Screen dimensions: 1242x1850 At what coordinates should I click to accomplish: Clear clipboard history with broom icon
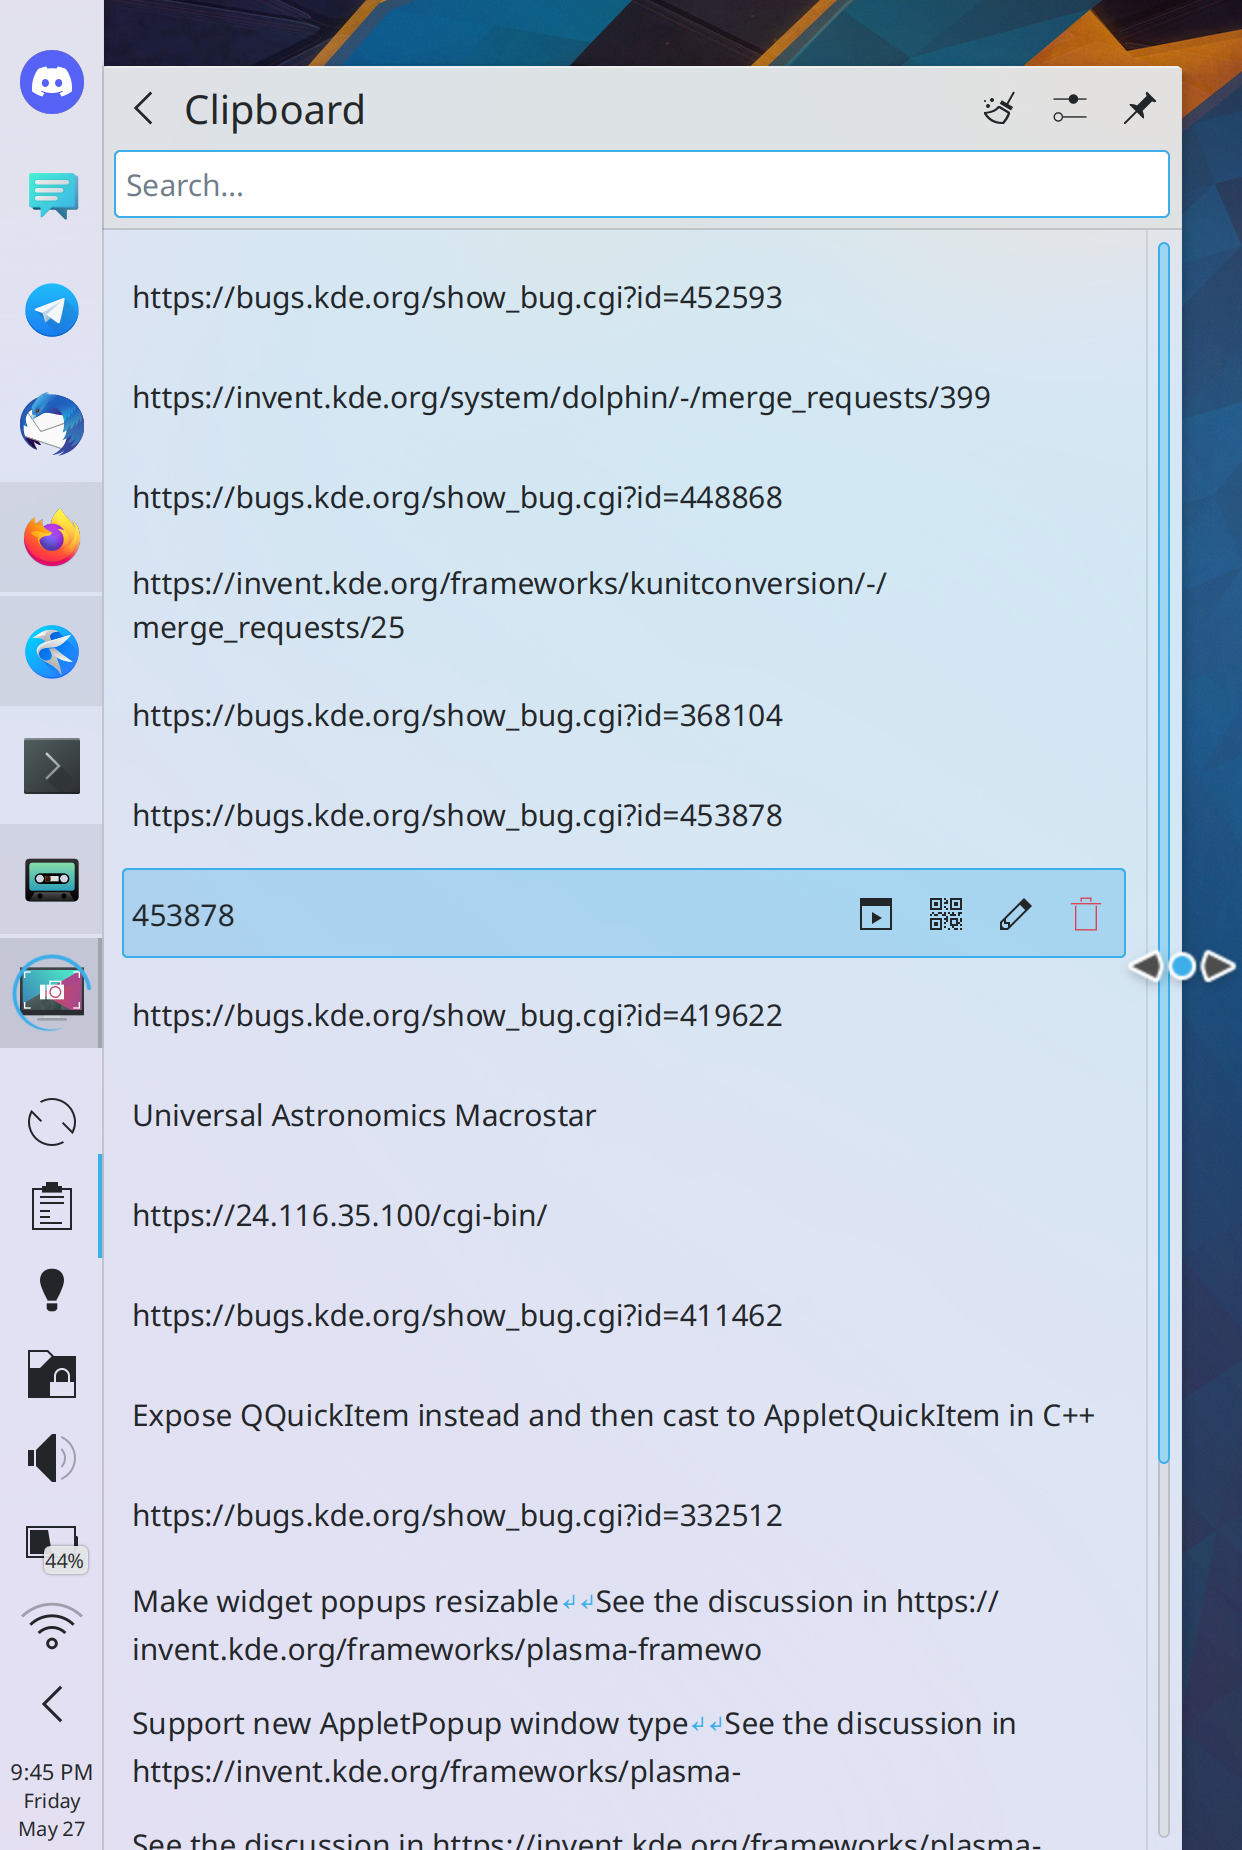(x=999, y=108)
